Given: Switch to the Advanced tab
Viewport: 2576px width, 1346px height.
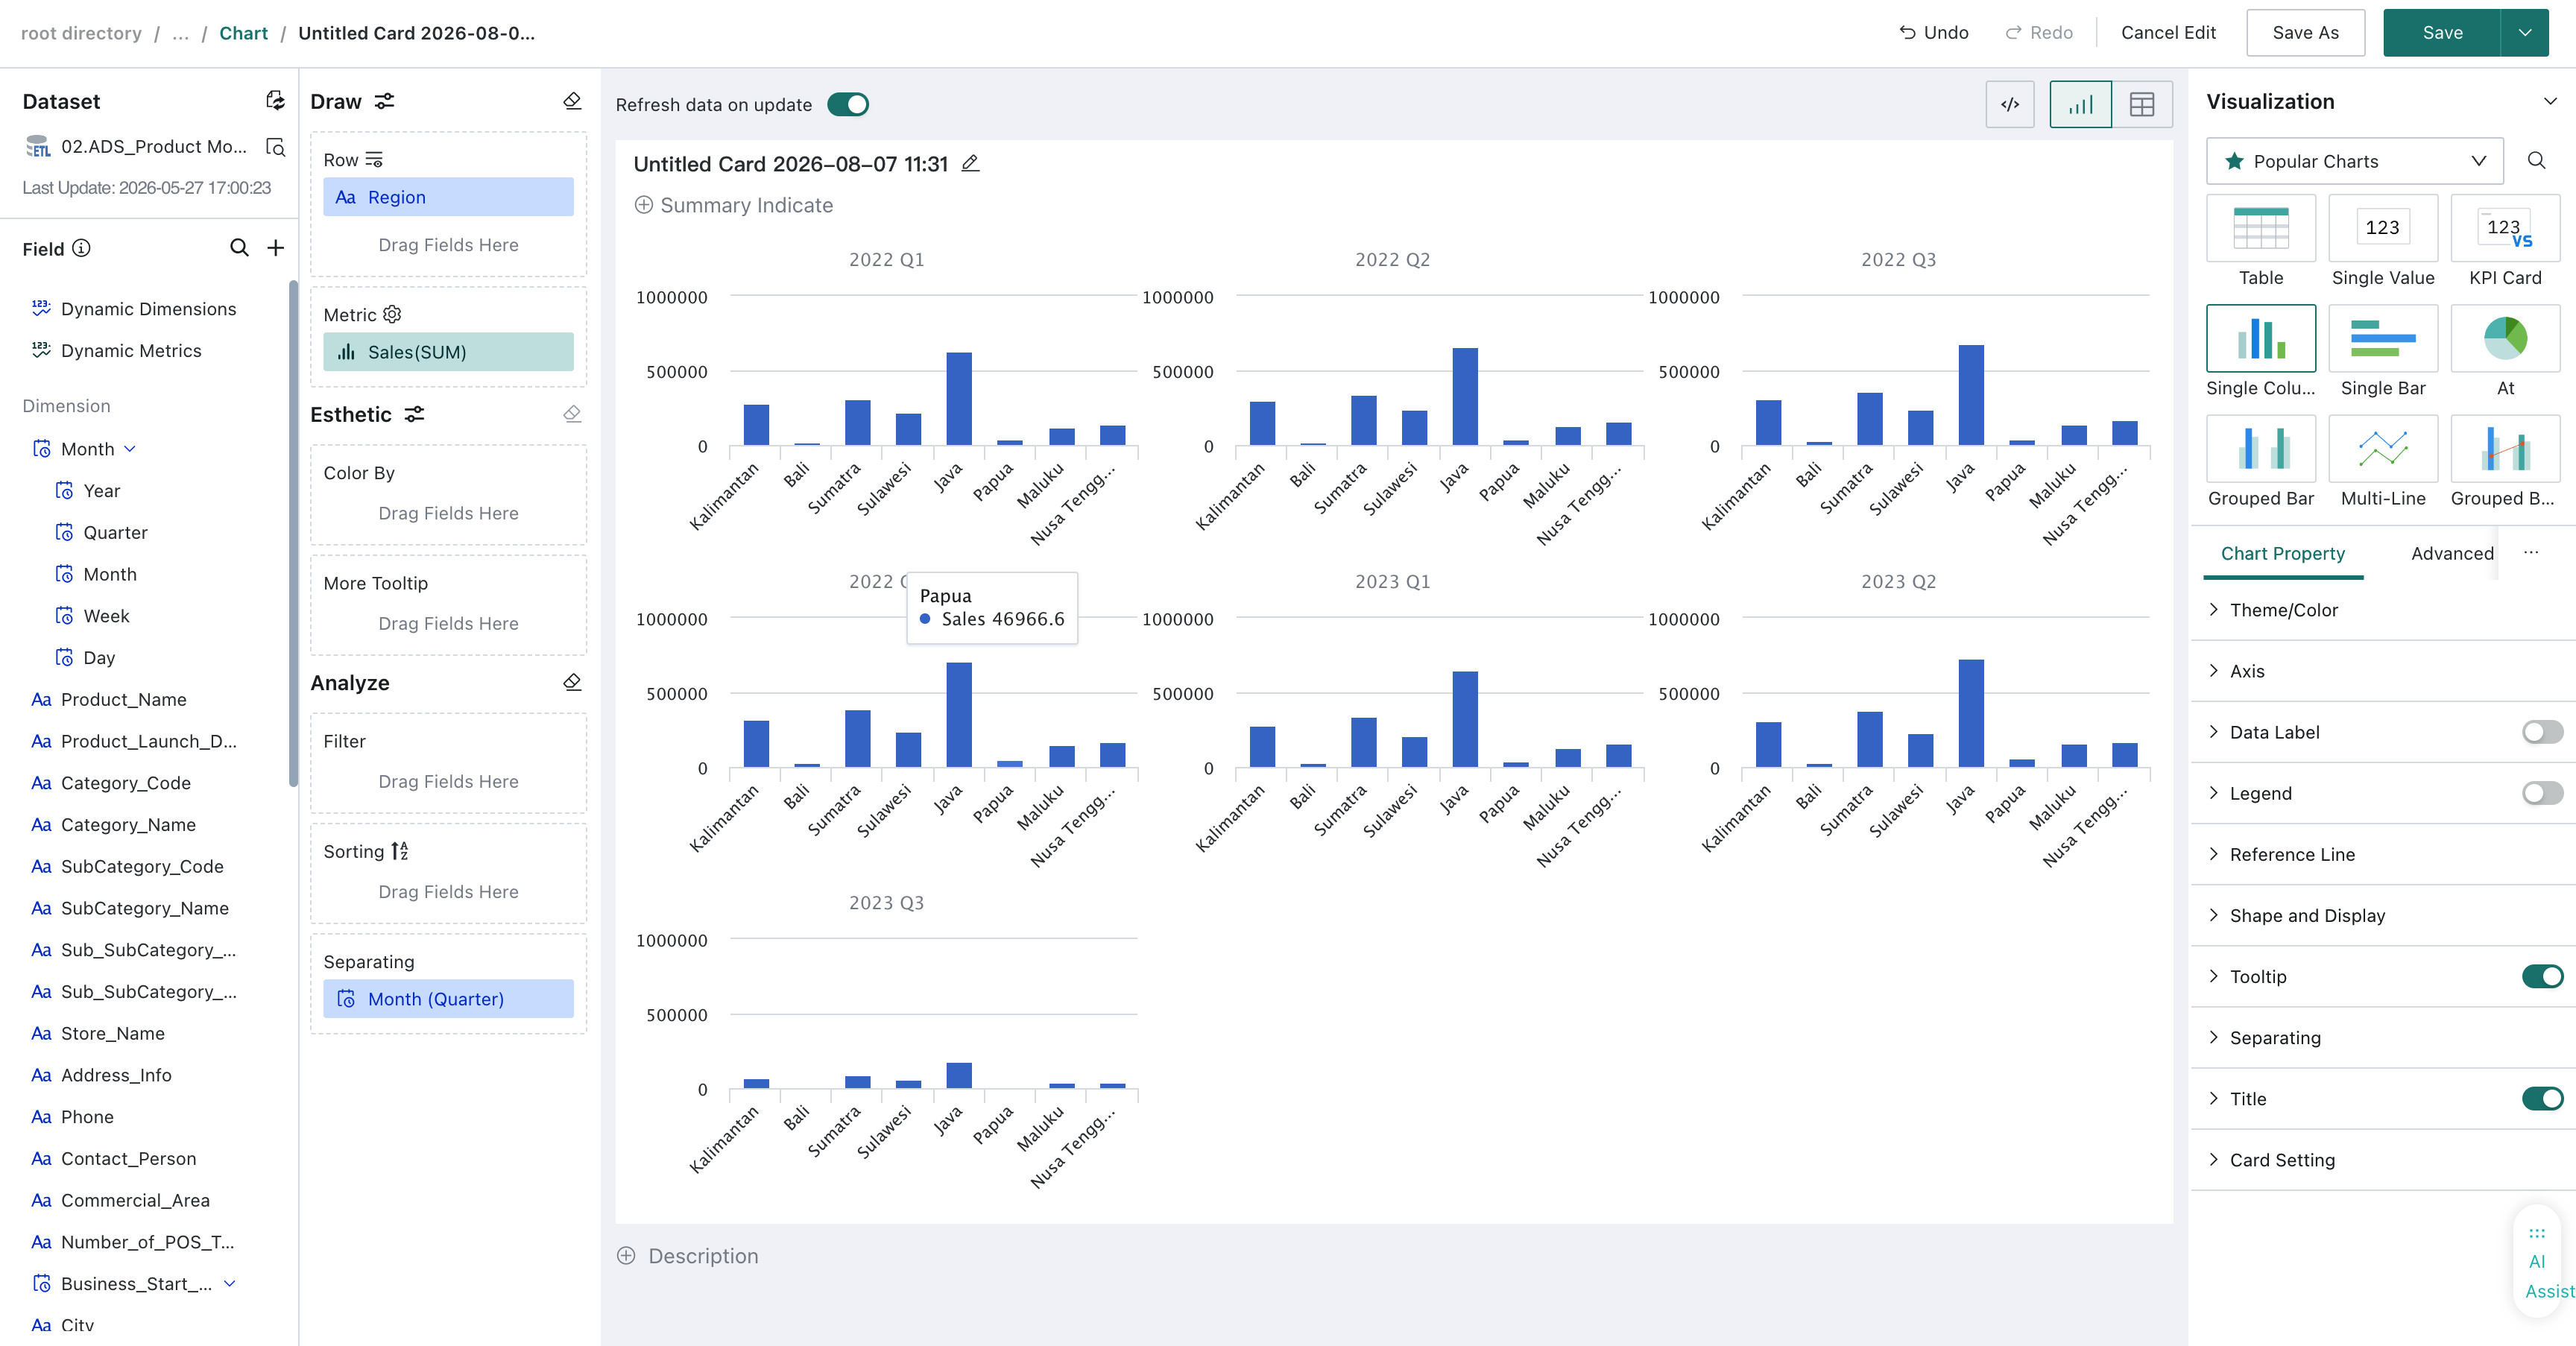Looking at the screenshot, I should (2452, 553).
